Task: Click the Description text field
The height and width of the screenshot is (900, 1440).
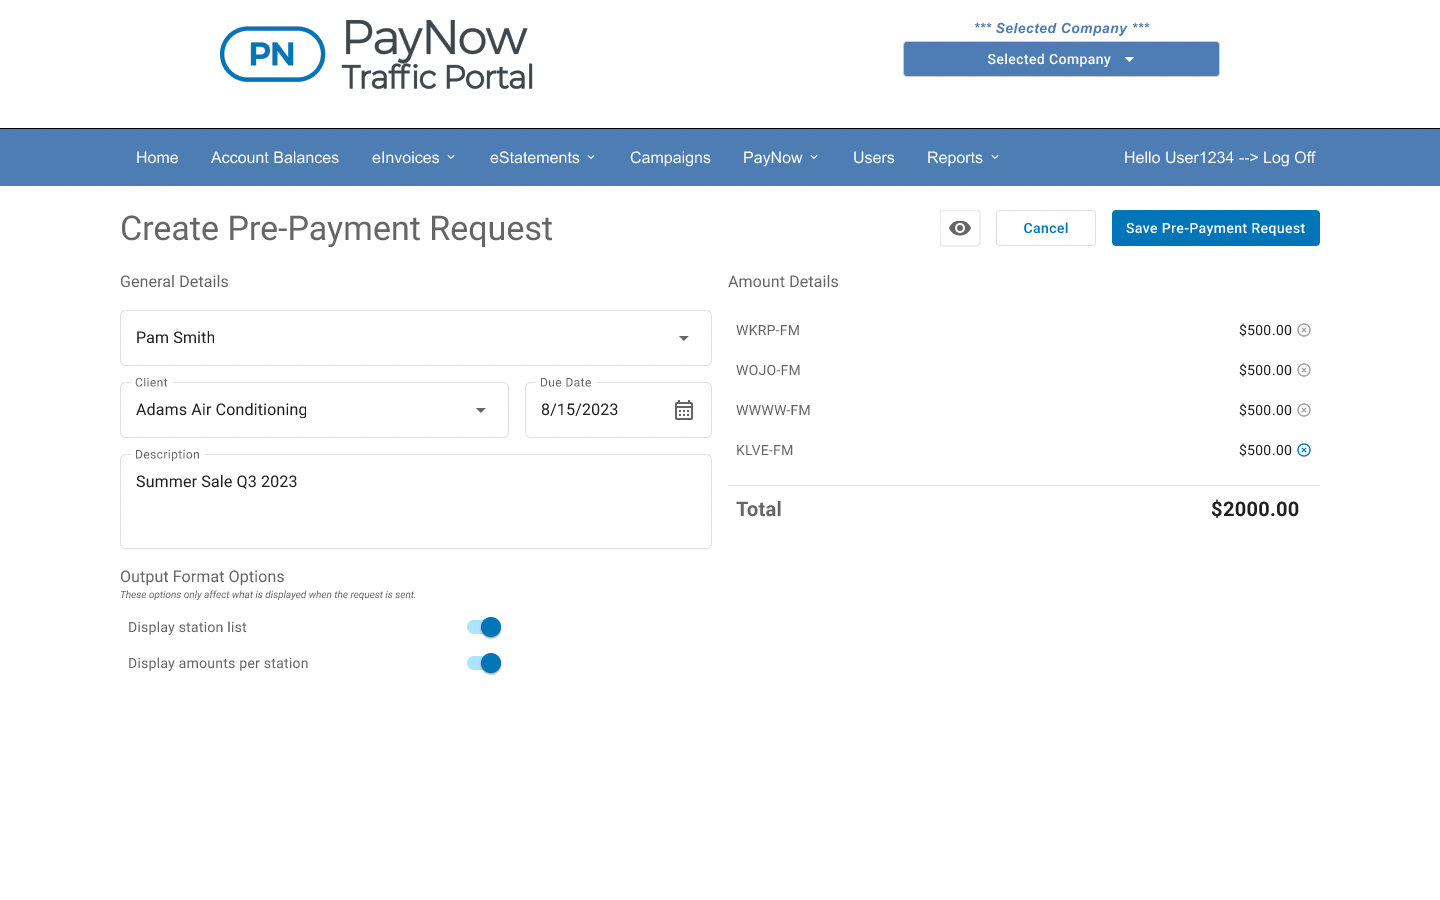Action: click(416, 501)
